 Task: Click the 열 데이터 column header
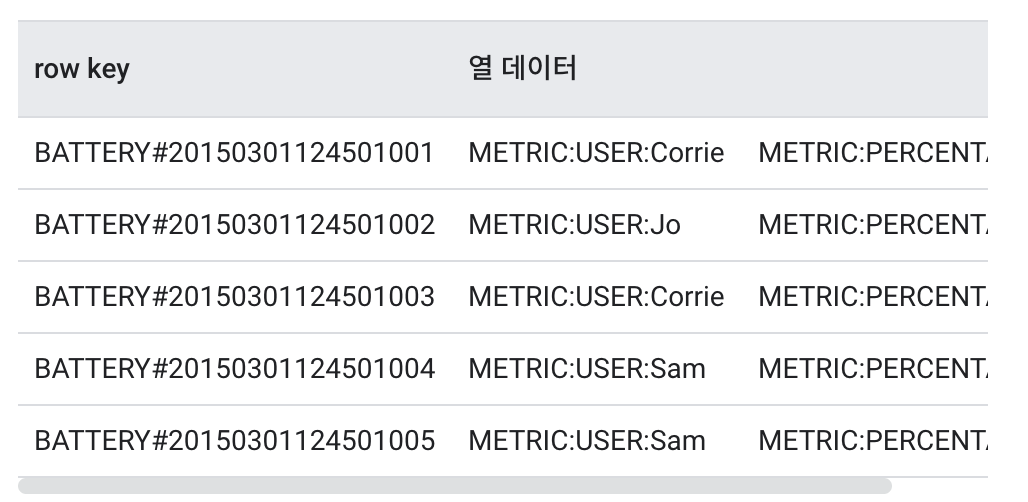coord(523,68)
